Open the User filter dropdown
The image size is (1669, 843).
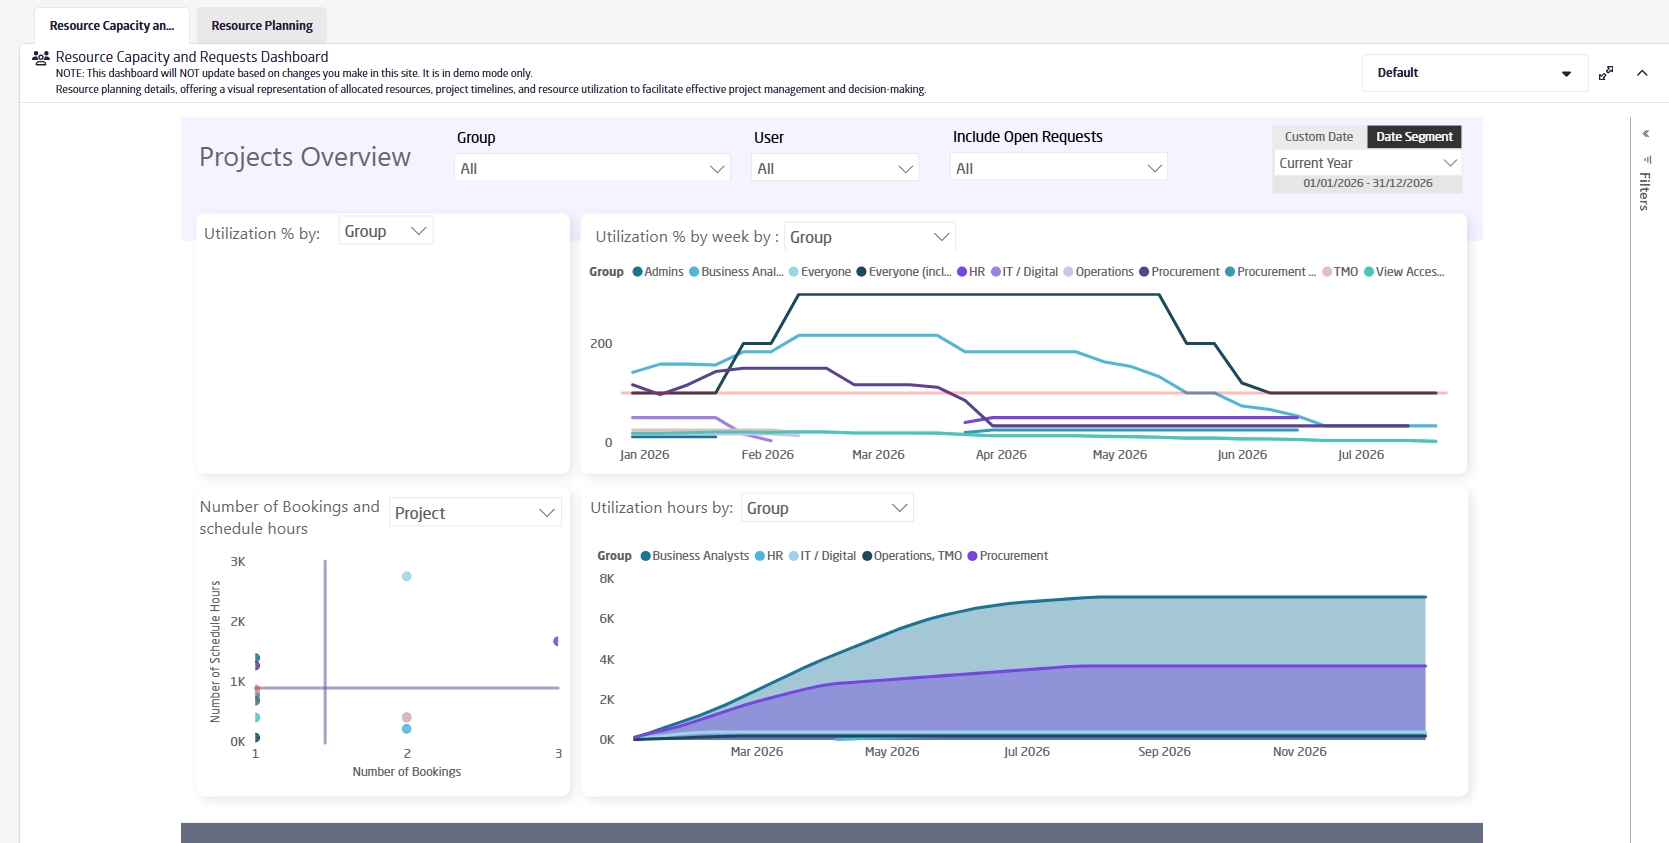pyautogui.click(x=835, y=168)
